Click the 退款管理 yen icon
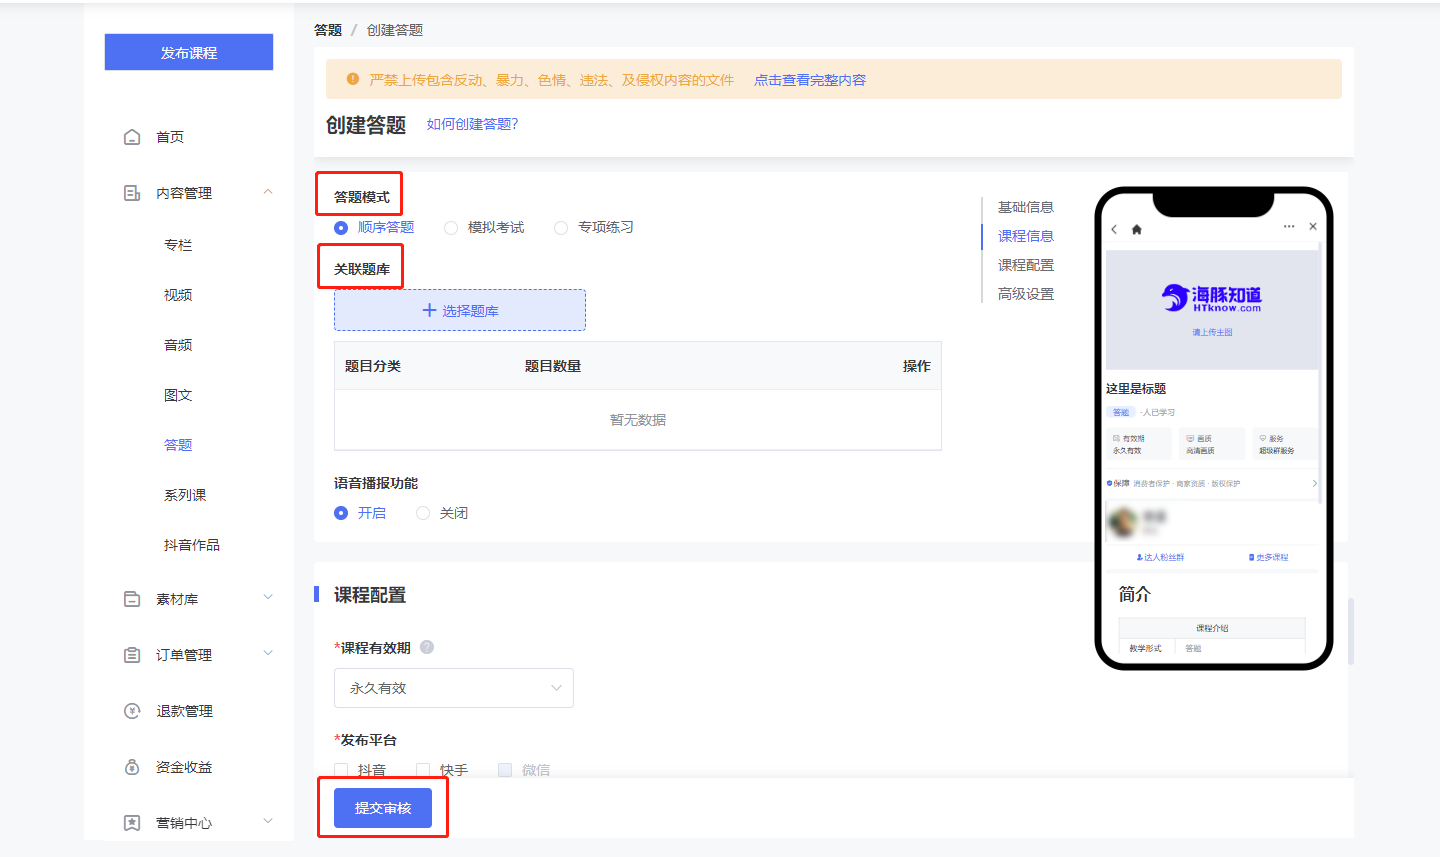Image resolution: width=1440 pixels, height=857 pixels. (132, 711)
